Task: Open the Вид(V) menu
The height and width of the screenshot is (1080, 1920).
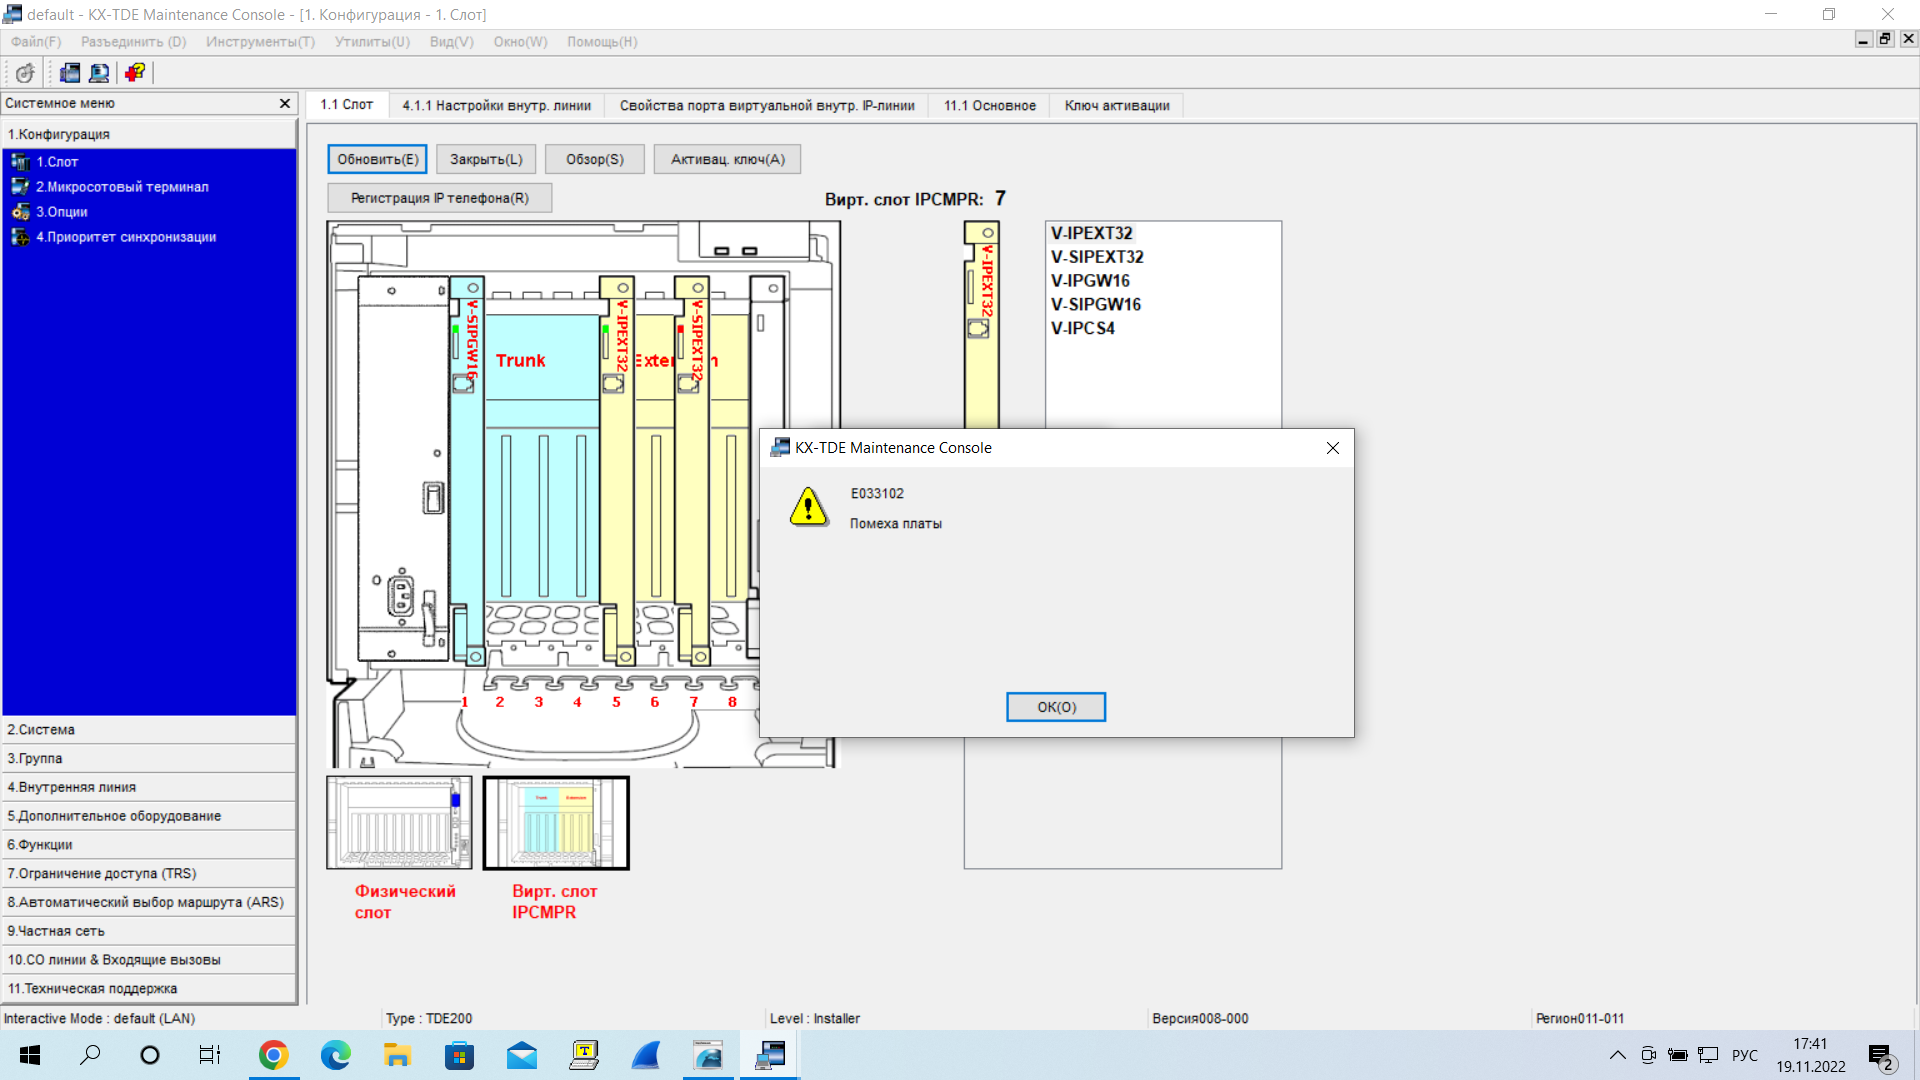Action: click(x=451, y=42)
